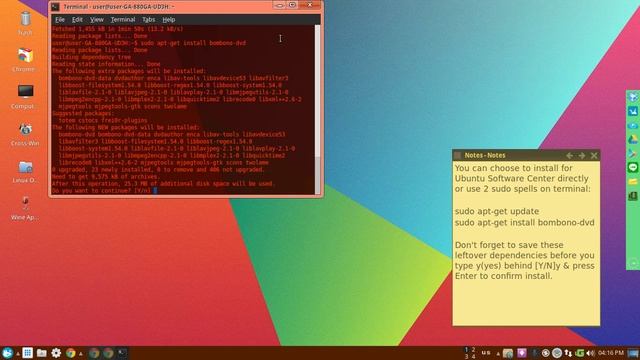This screenshot has width=640, height=360.
Task: Open the Tabs menu in Terminal
Action: (x=149, y=19)
